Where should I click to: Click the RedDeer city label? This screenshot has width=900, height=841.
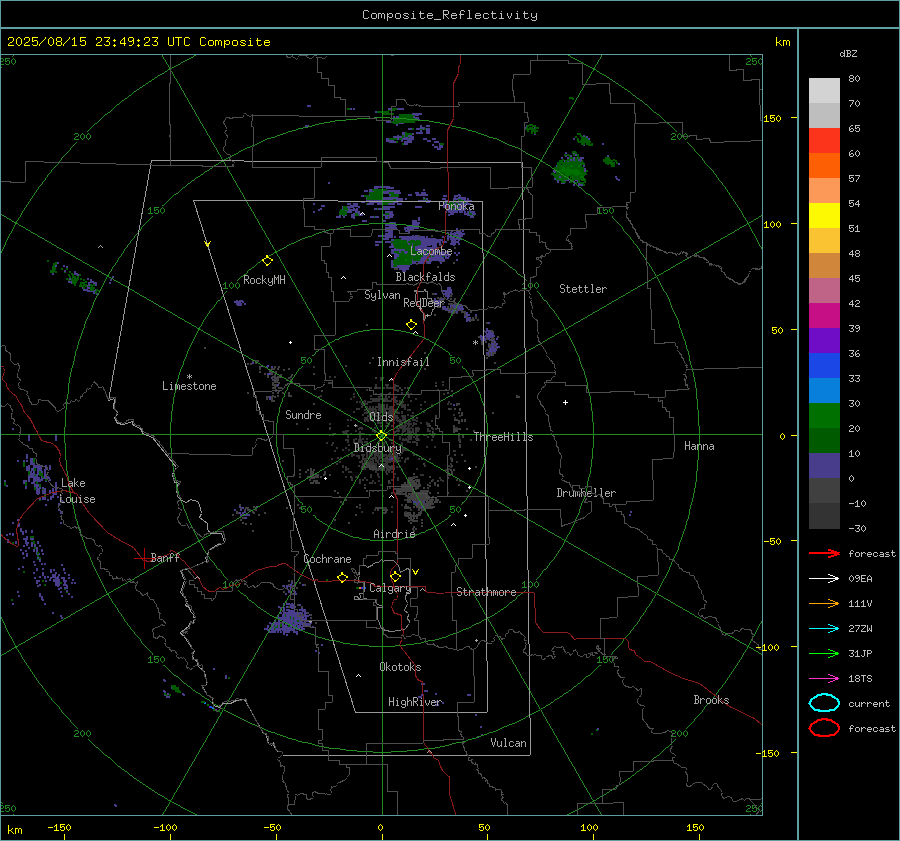tap(424, 303)
